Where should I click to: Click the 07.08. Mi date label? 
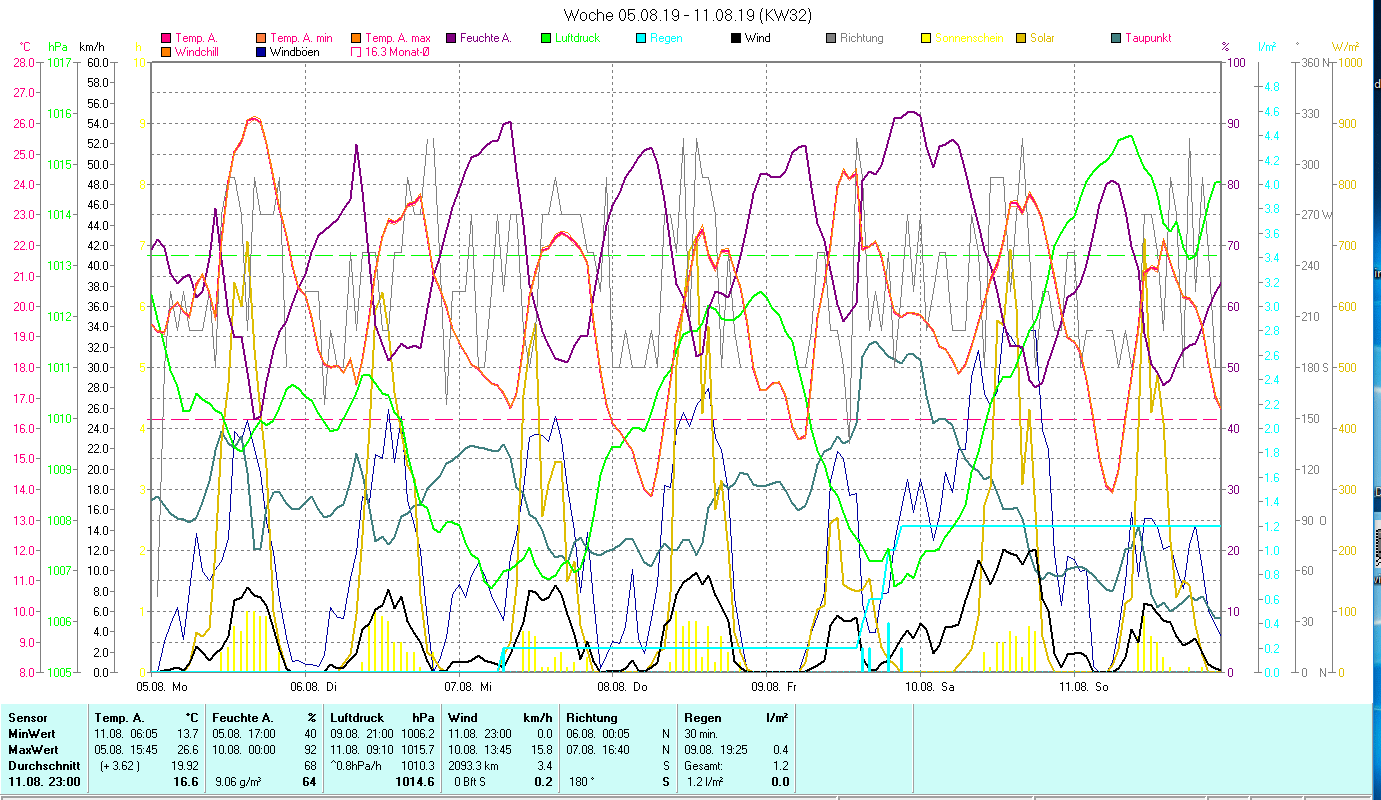[x=467, y=687]
